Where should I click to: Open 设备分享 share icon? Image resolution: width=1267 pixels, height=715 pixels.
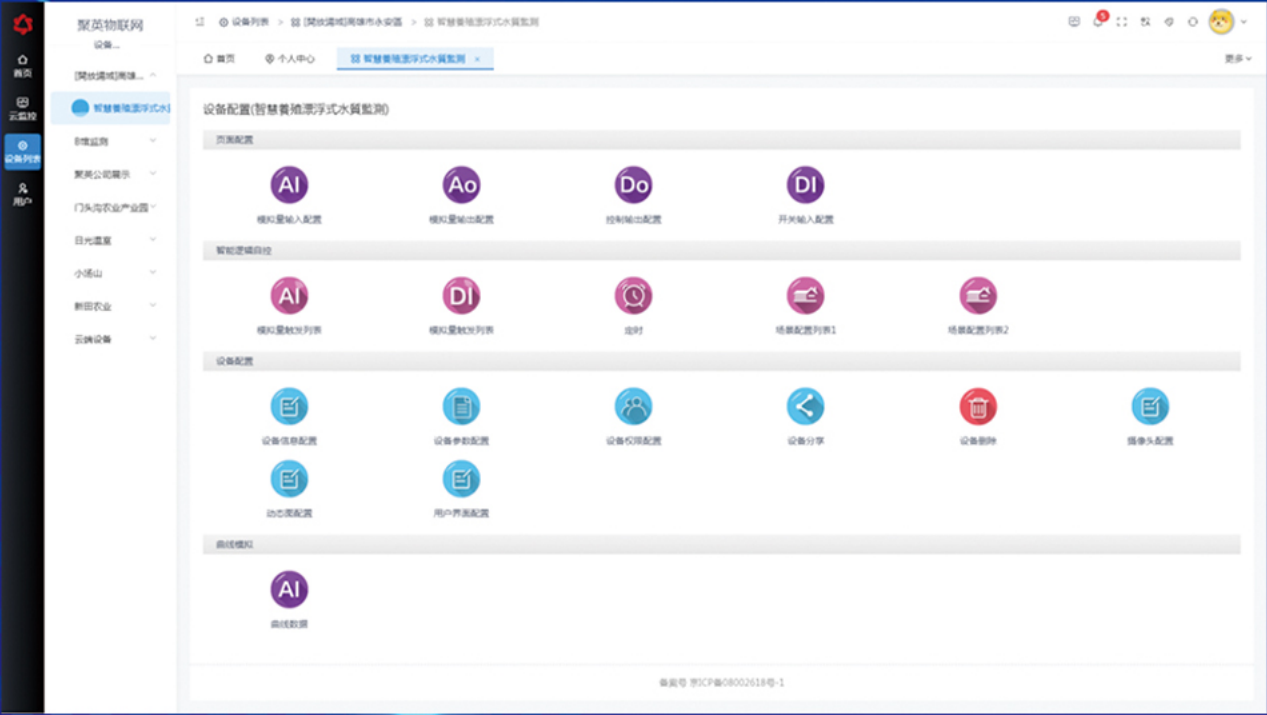point(805,407)
